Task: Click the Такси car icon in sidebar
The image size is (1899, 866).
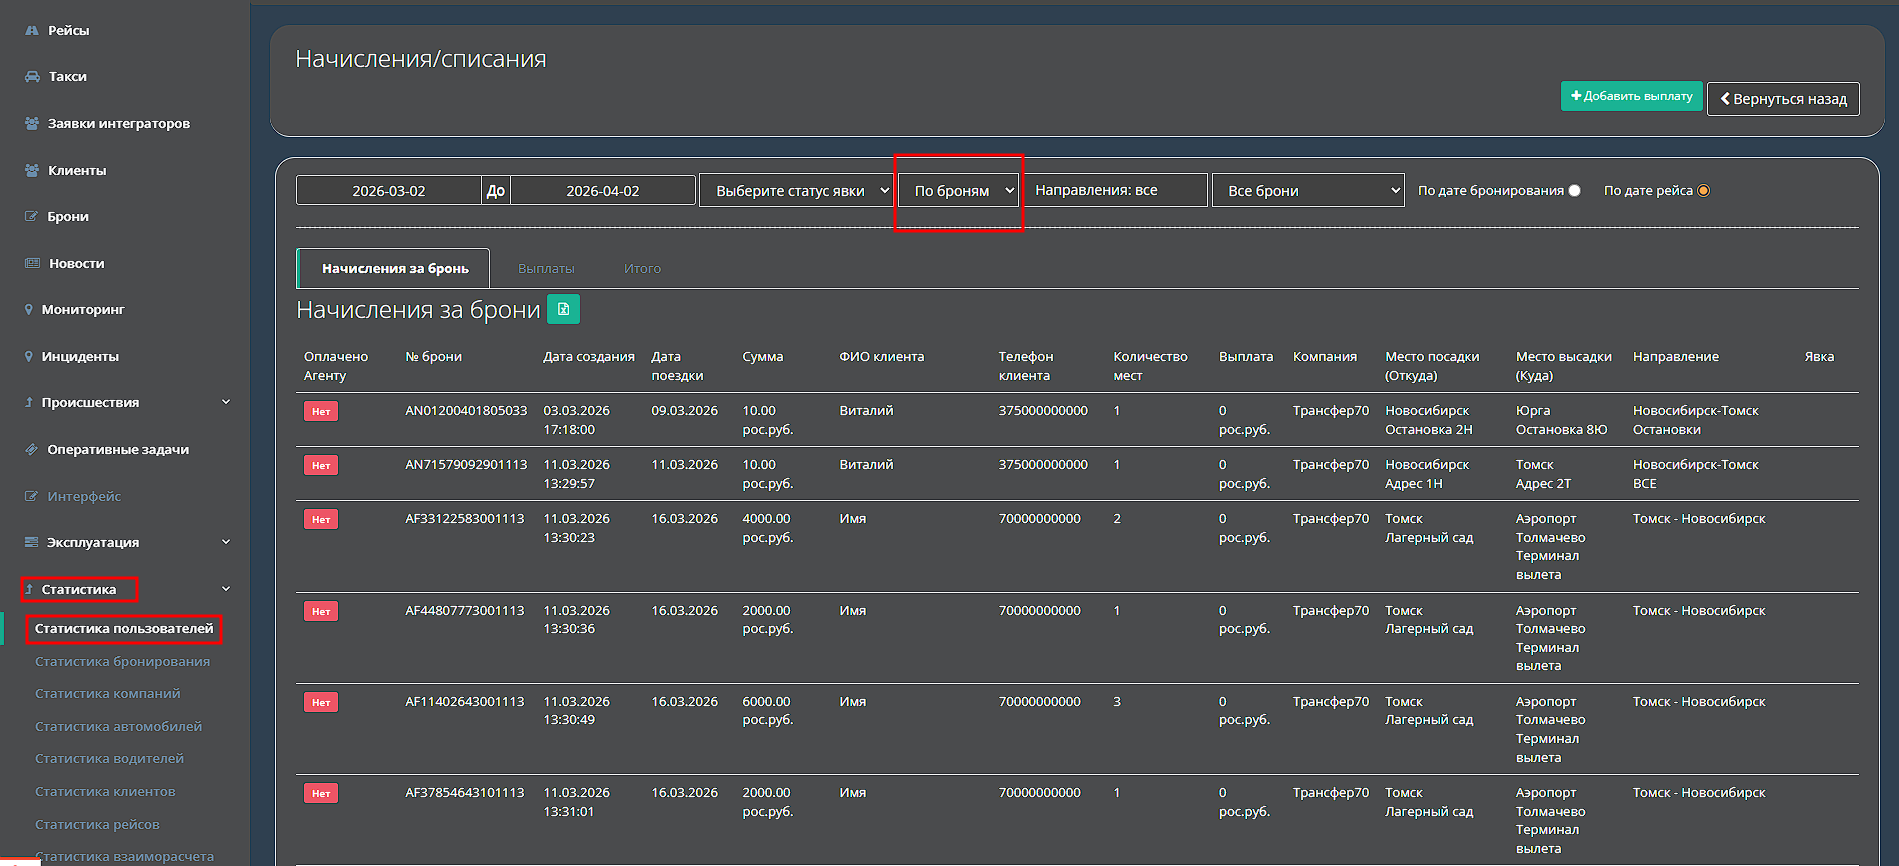Action: pyautogui.click(x=32, y=77)
